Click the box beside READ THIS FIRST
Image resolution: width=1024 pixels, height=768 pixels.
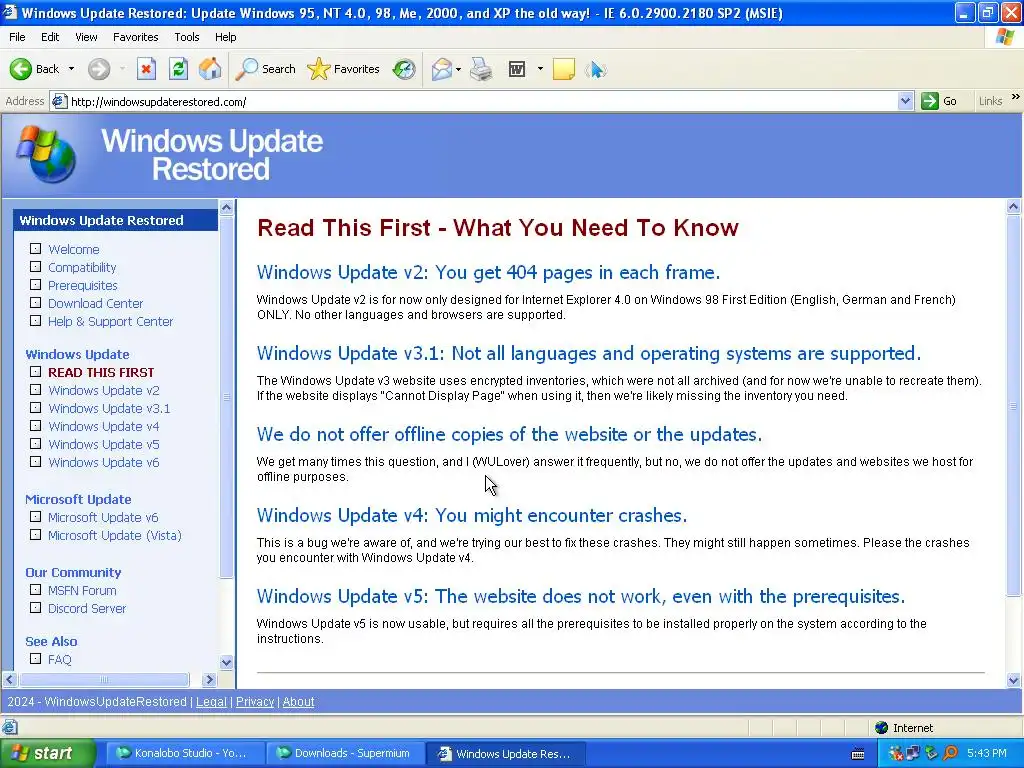point(35,372)
